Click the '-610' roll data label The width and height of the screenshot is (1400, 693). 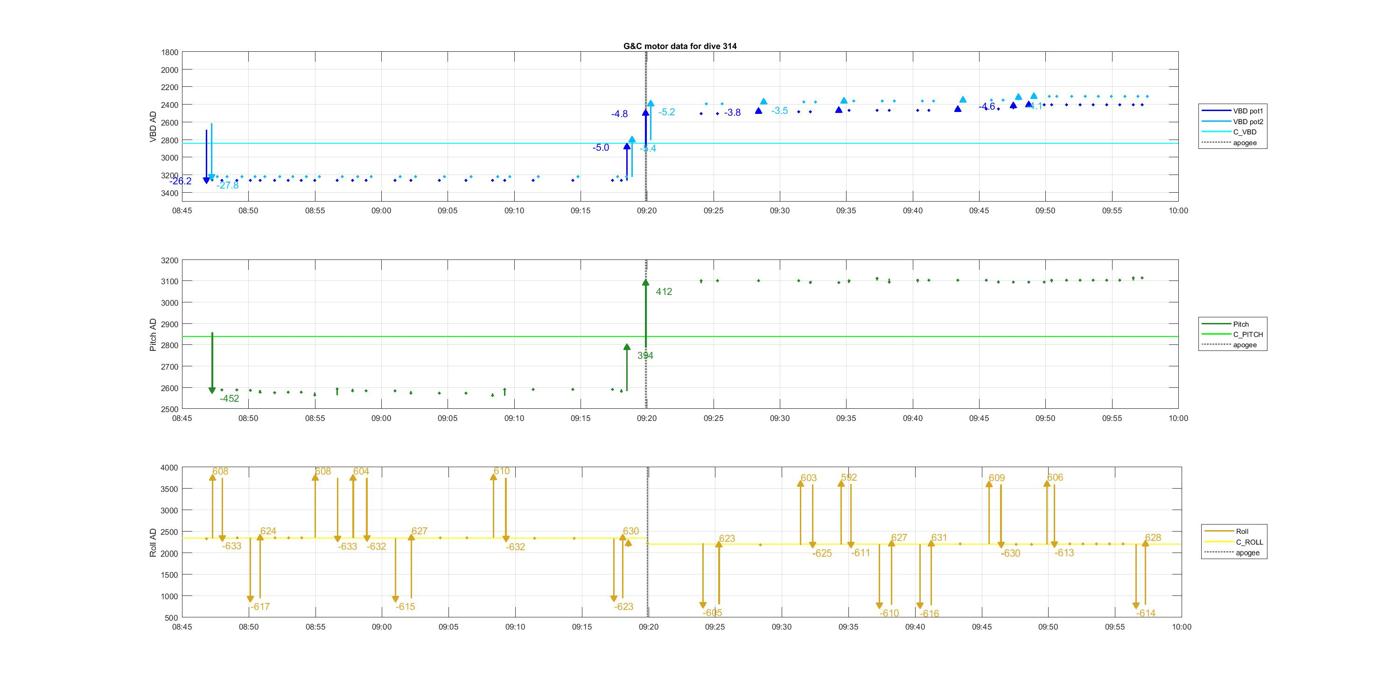point(889,613)
